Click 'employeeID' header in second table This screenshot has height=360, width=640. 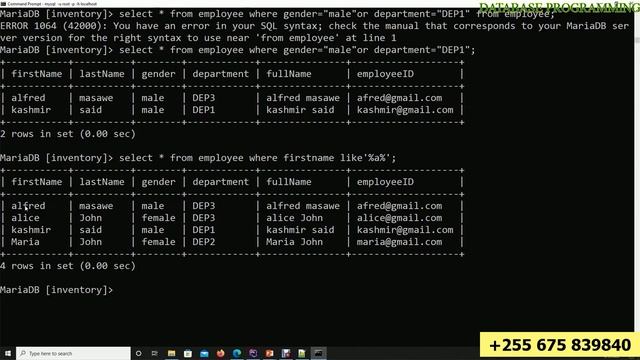point(385,182)
